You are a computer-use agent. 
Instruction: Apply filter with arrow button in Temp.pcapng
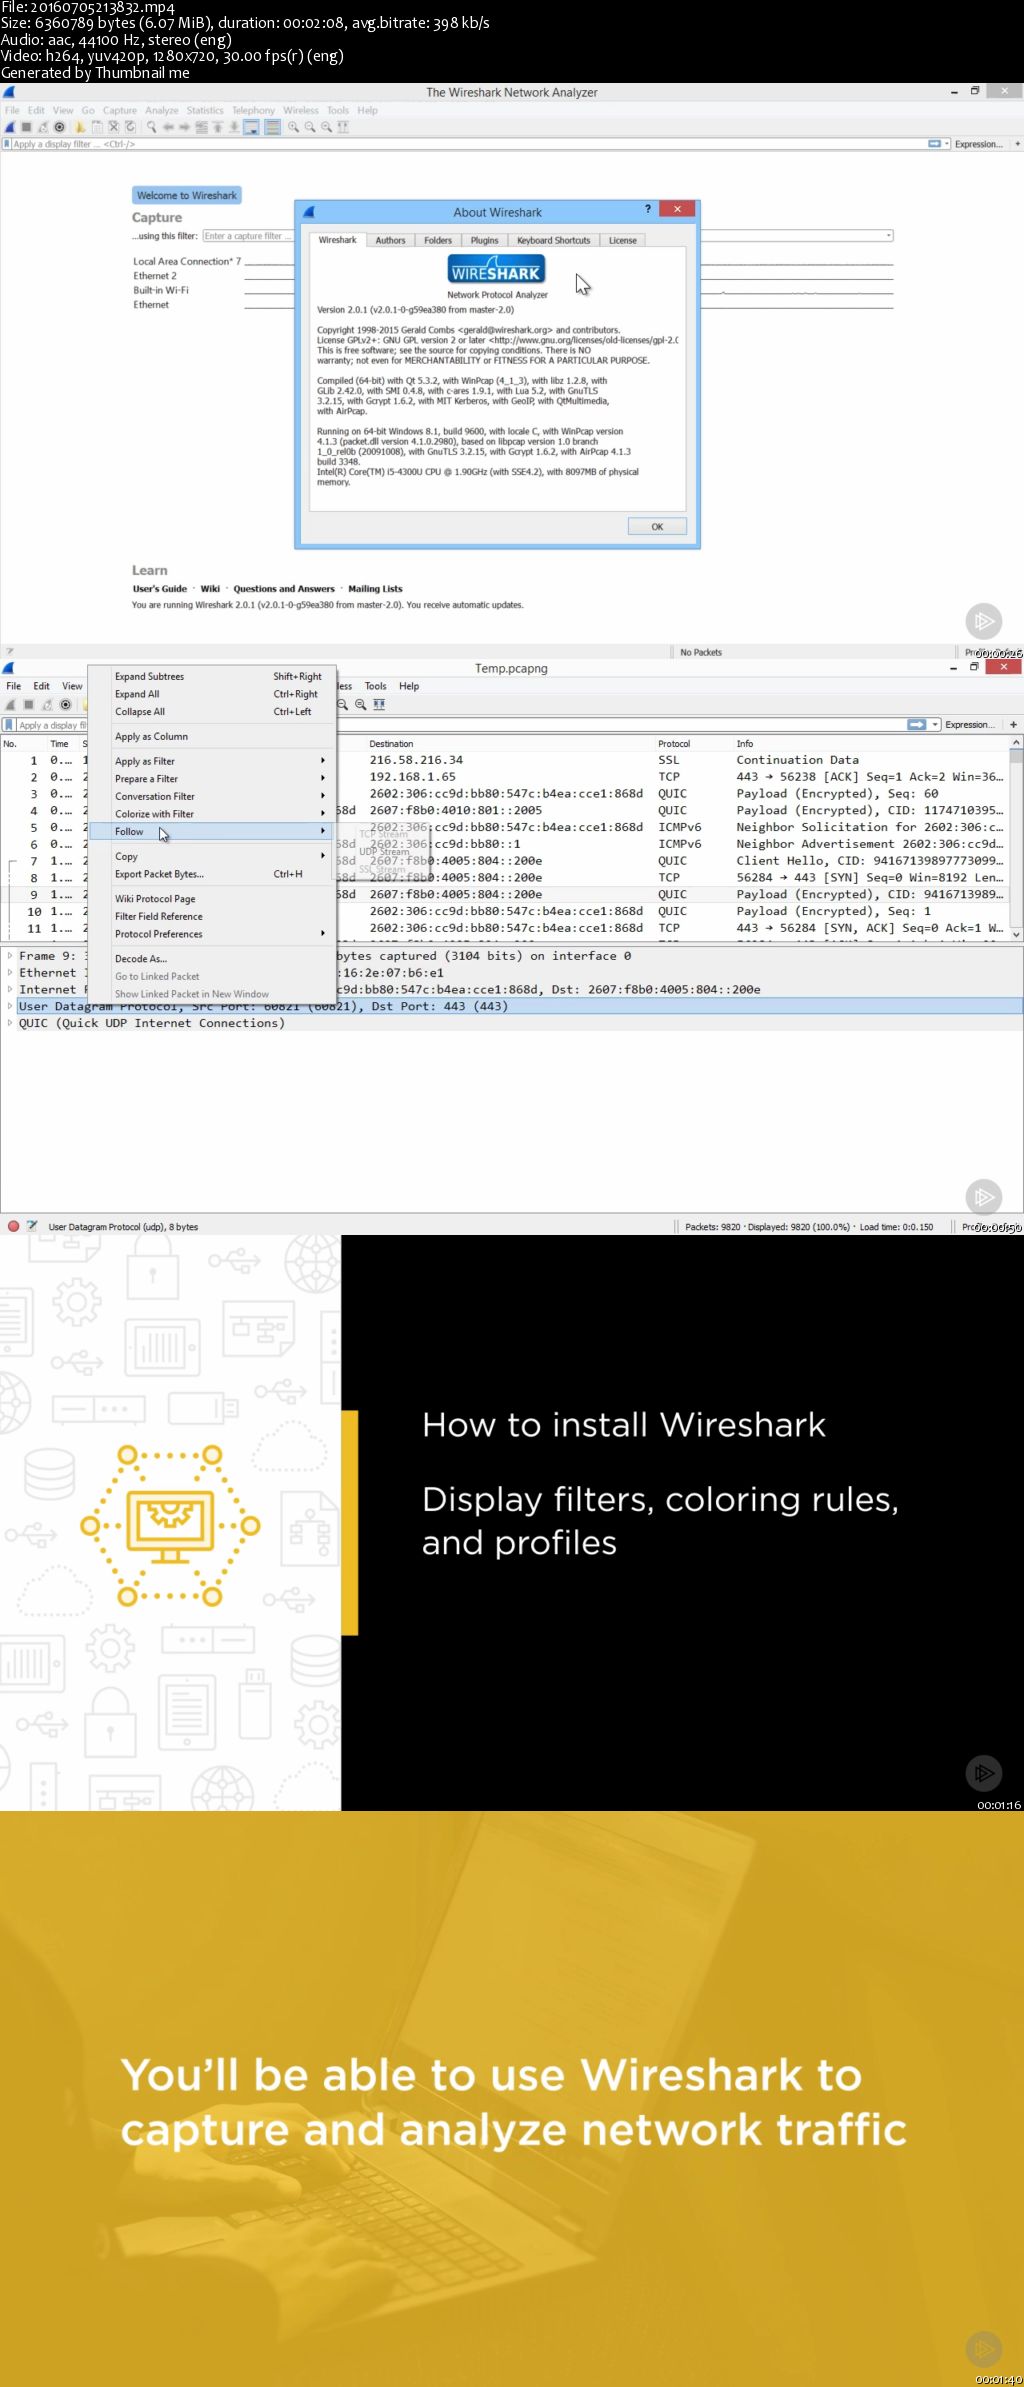click(x=916, y=724)
